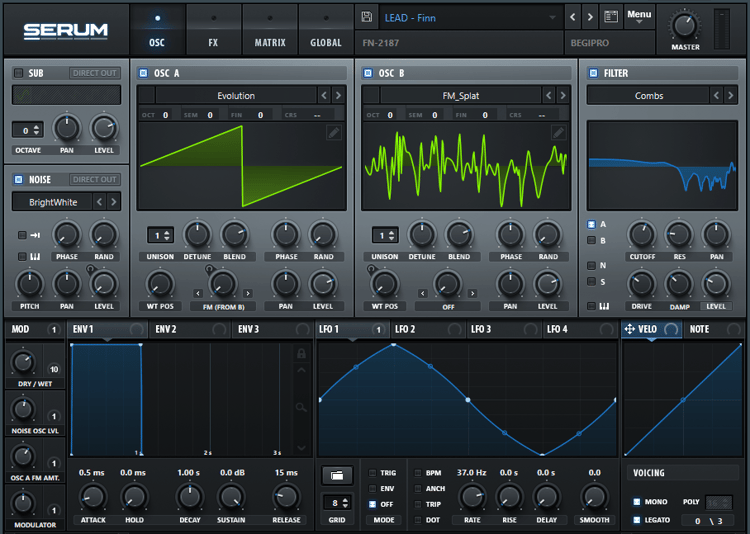Image resolution: width=750 pixels, height=534 pixels.
Task: Click next OSC B warp mode arrow
Action: coord(472,293)
